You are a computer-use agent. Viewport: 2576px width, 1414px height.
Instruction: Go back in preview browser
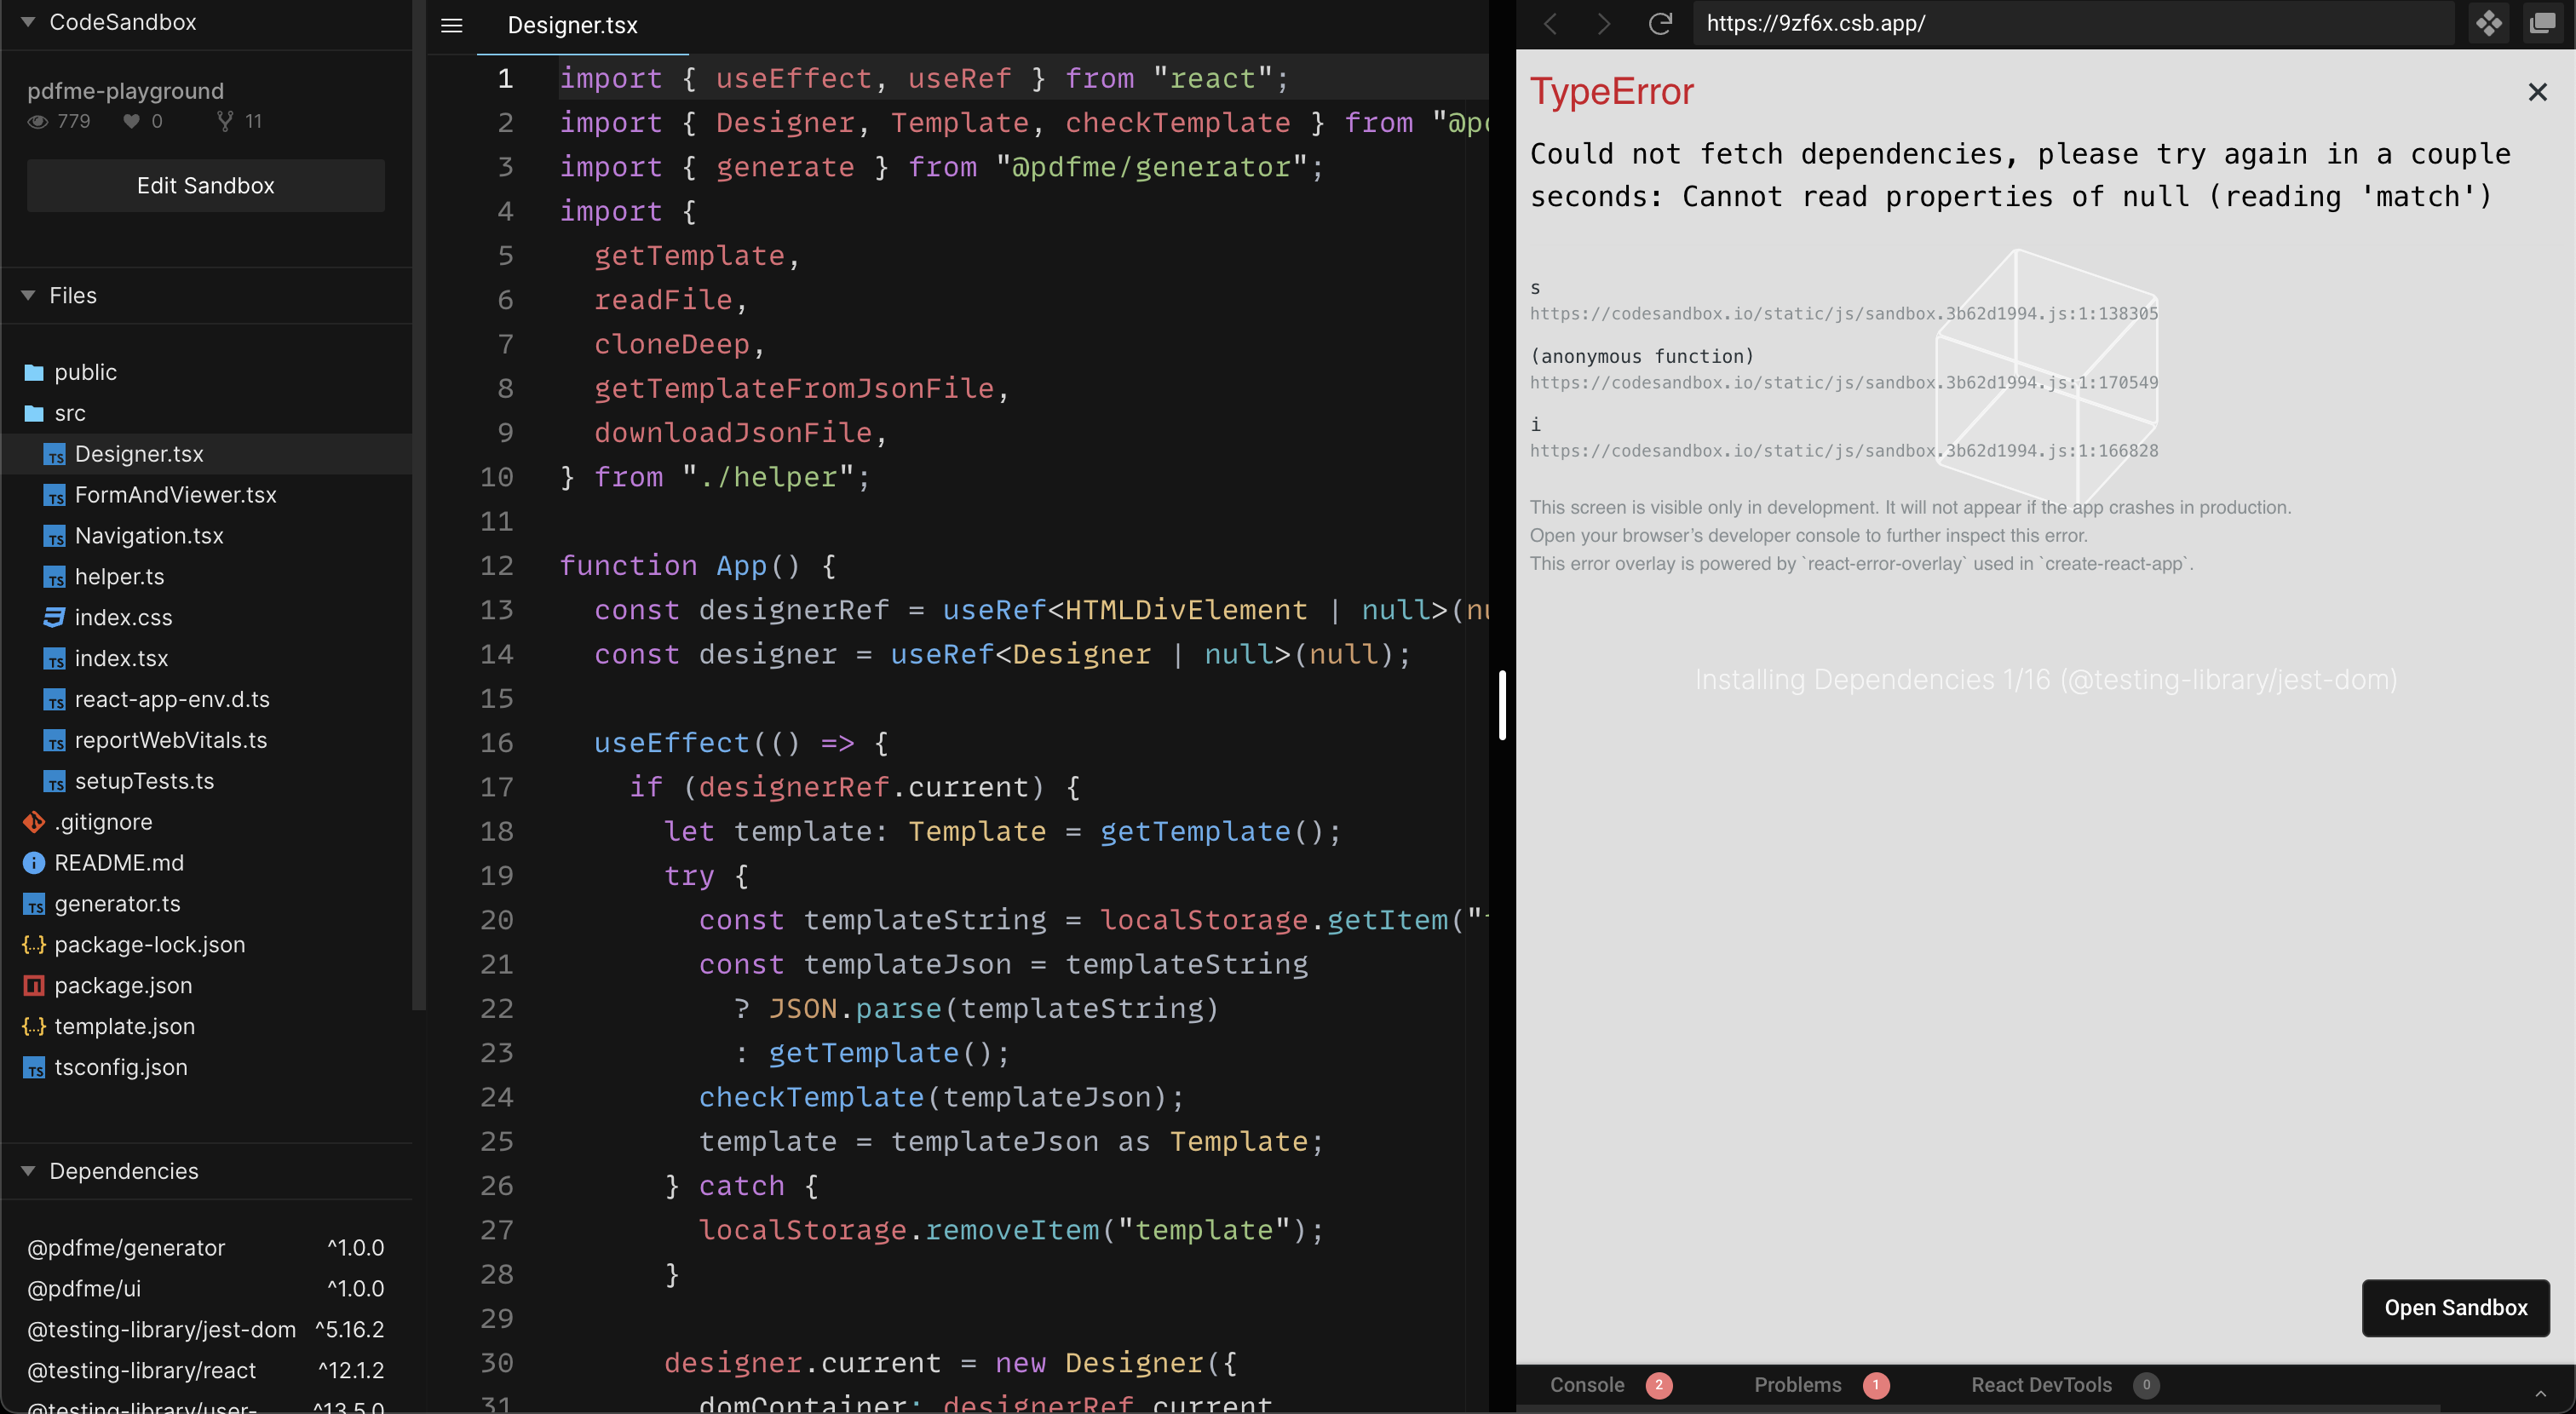pos(1551,24)
